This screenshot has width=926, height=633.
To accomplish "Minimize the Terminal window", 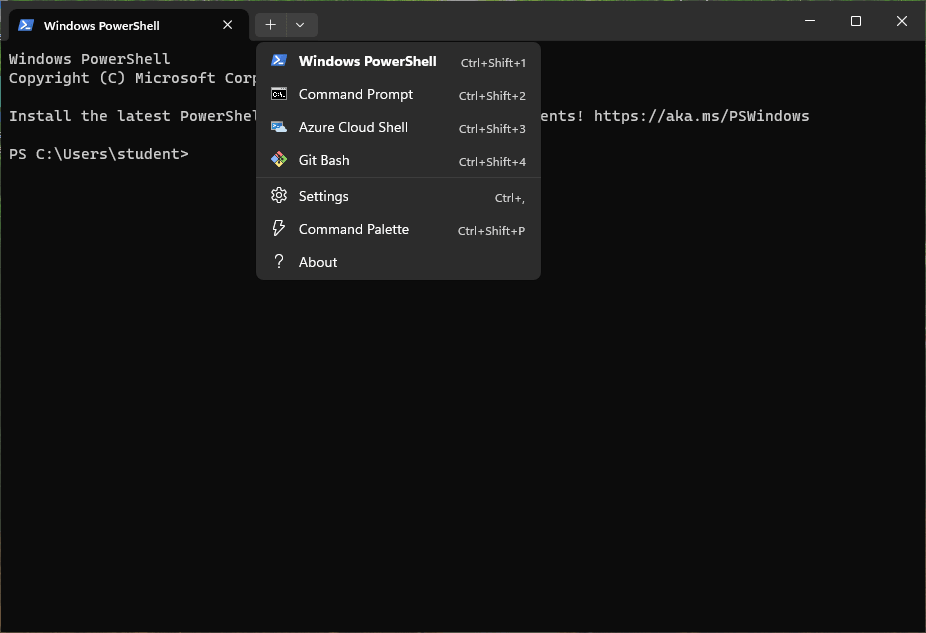I will [x=810, y=21].
